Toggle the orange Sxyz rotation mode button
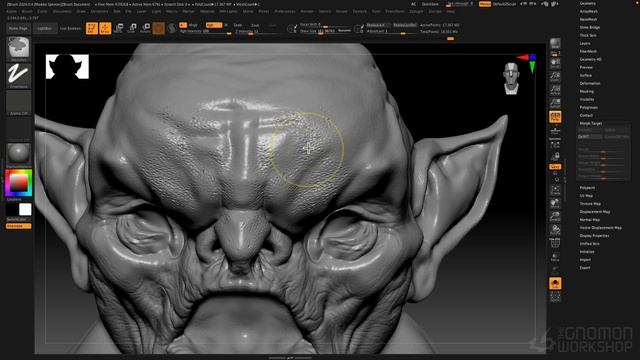640x360 pixels. [x=555, y=167]
